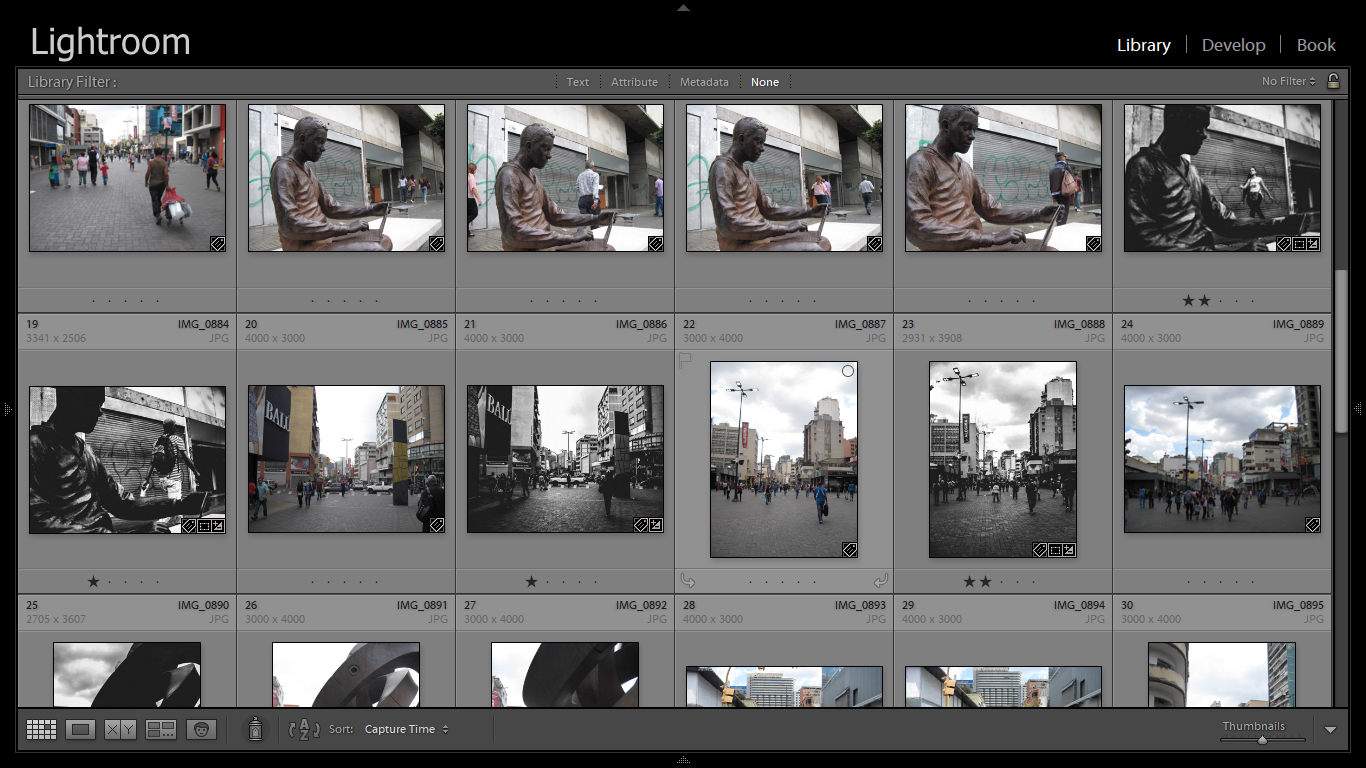Screen dimensions: 1366x768
Task: Click the keyword badge on IMG_0887
Action: tap(849, 550)
